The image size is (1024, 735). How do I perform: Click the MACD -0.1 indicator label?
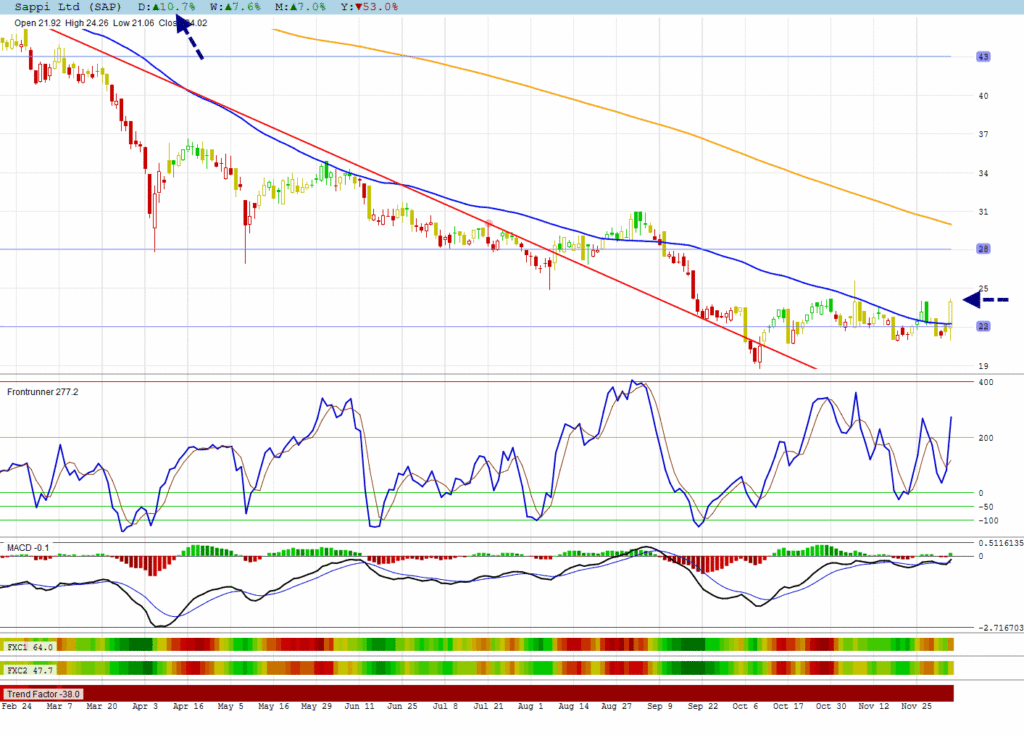tap(28, 548)
